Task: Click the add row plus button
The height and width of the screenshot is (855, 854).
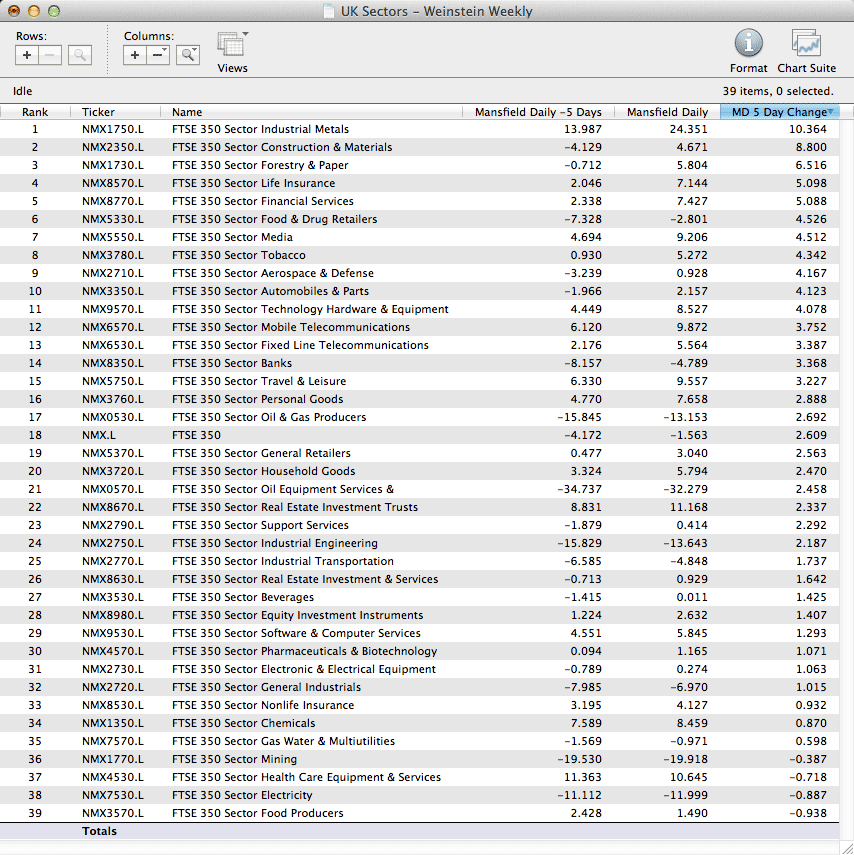Action: point(27,55)
